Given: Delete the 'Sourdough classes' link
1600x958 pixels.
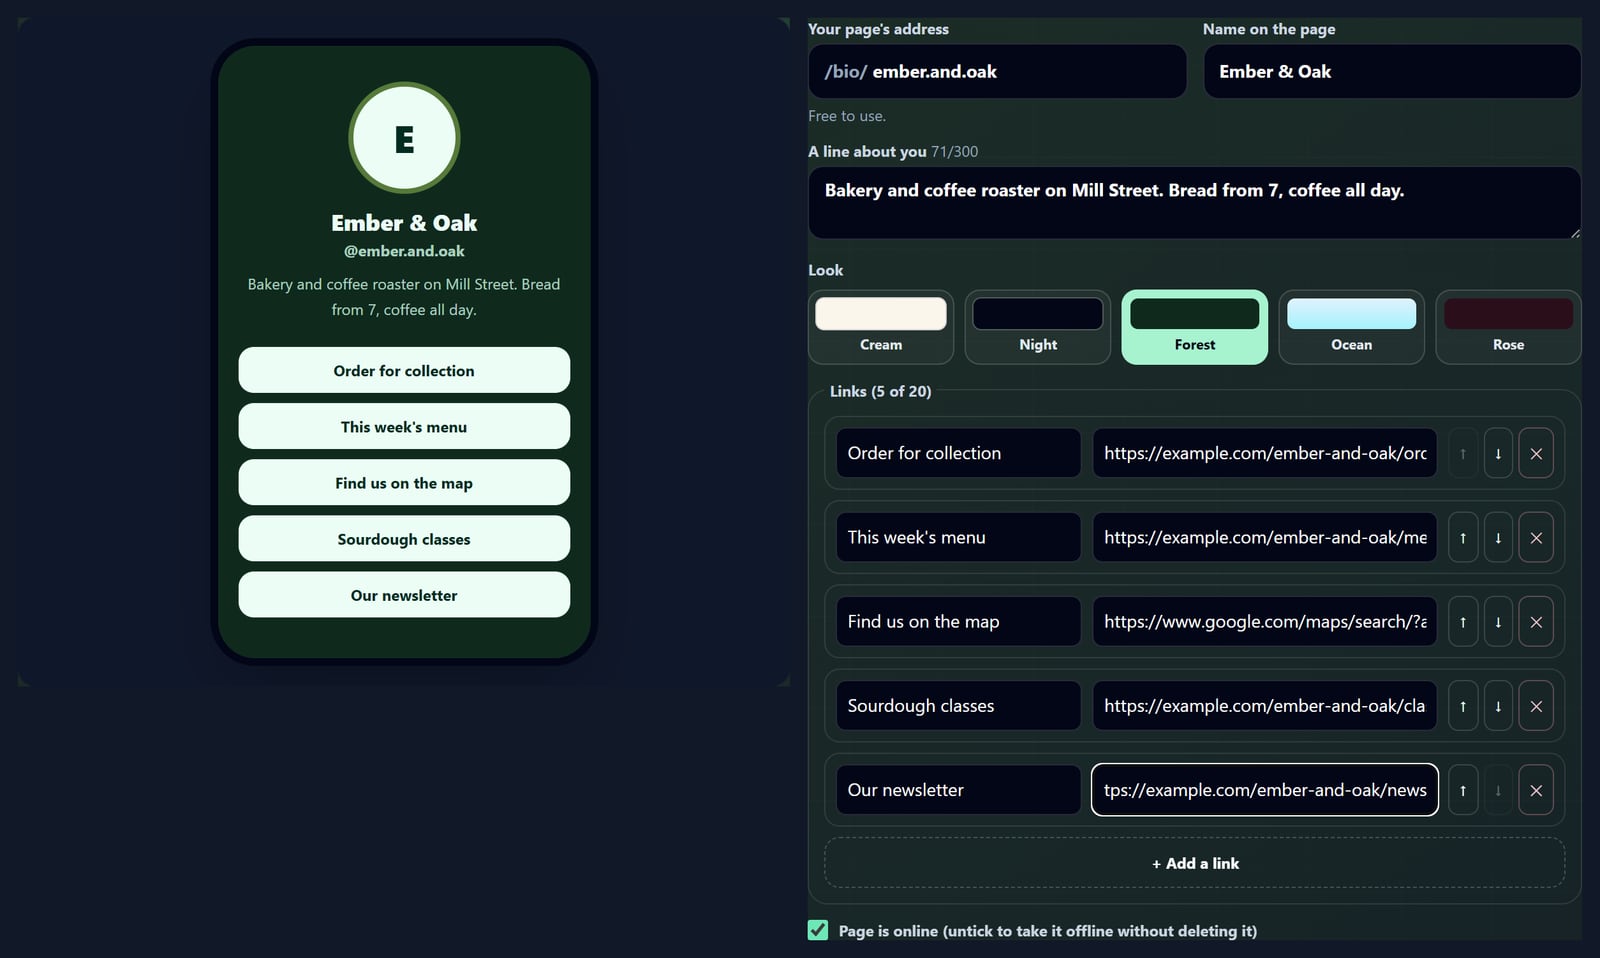Looking at the screenshot, I should [x=1536, y=705].
